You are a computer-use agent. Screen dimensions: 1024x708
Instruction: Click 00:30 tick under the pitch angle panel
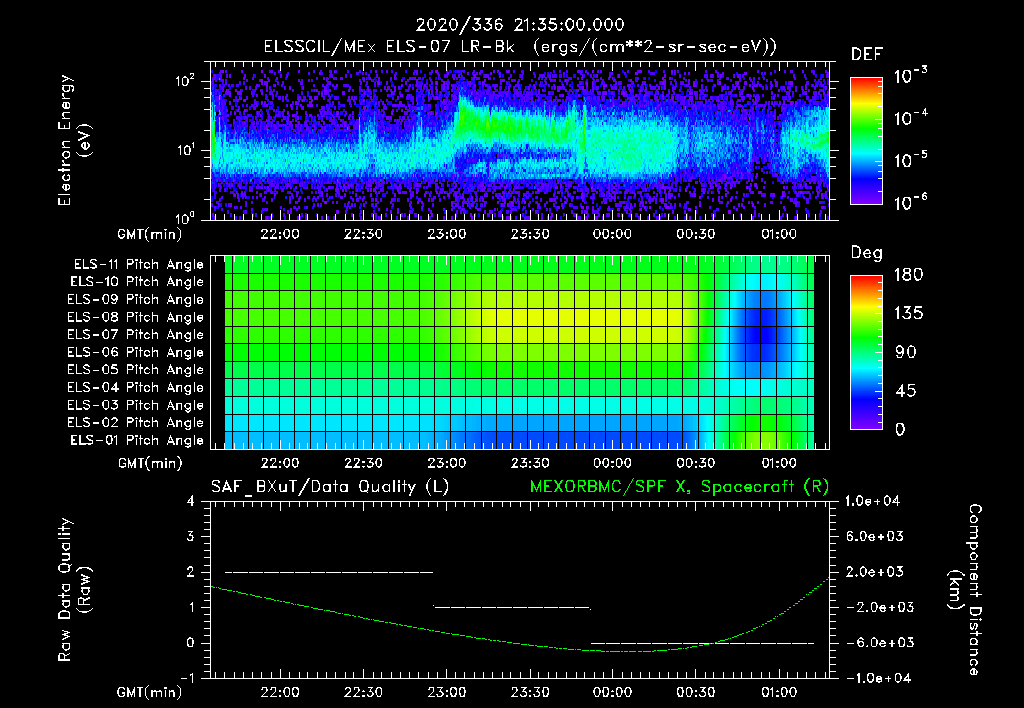[x=696, y=463]
